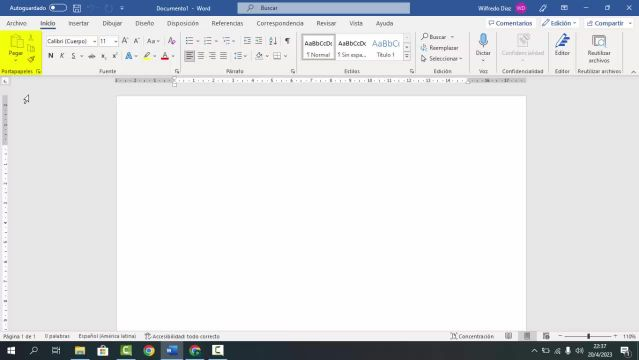Image resolution: width=639 pixels, height=360 pixels.
Task: Align text left
Action: click(189, 55)
